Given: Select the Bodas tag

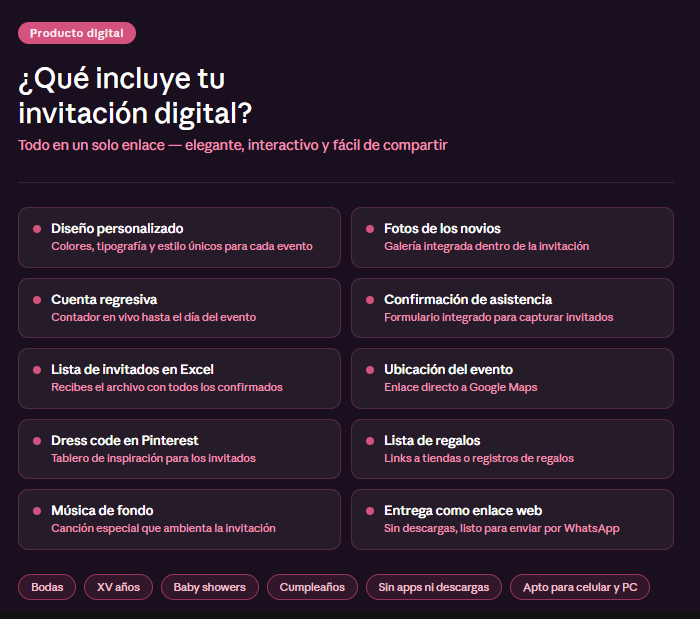Looking at the screenshot, I should [47, 587].
